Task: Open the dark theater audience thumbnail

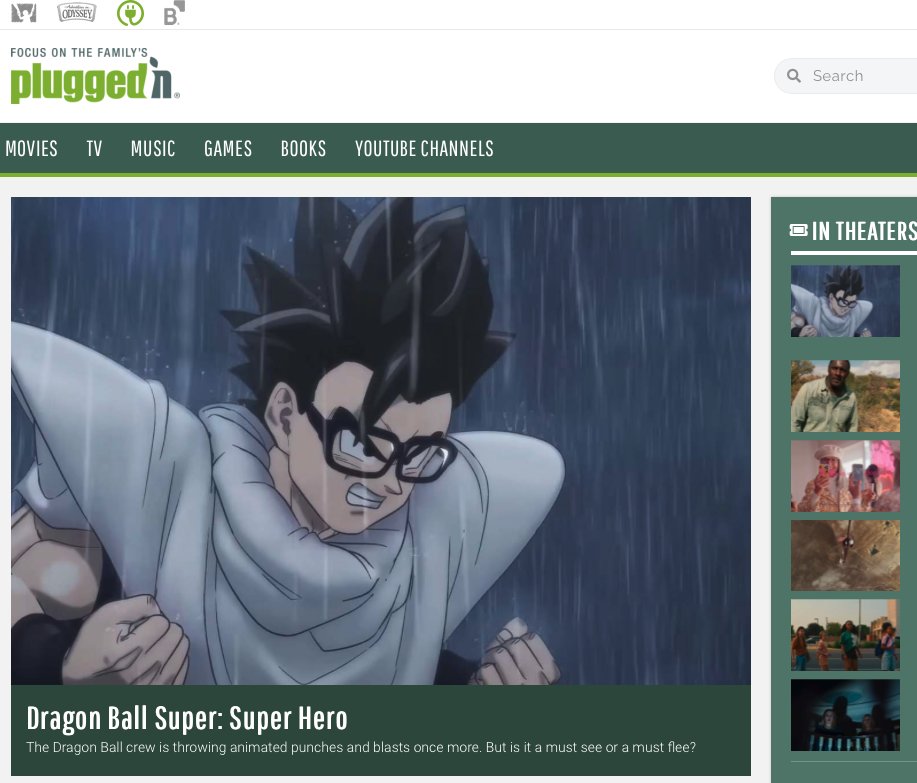Action: pos(845,715)
